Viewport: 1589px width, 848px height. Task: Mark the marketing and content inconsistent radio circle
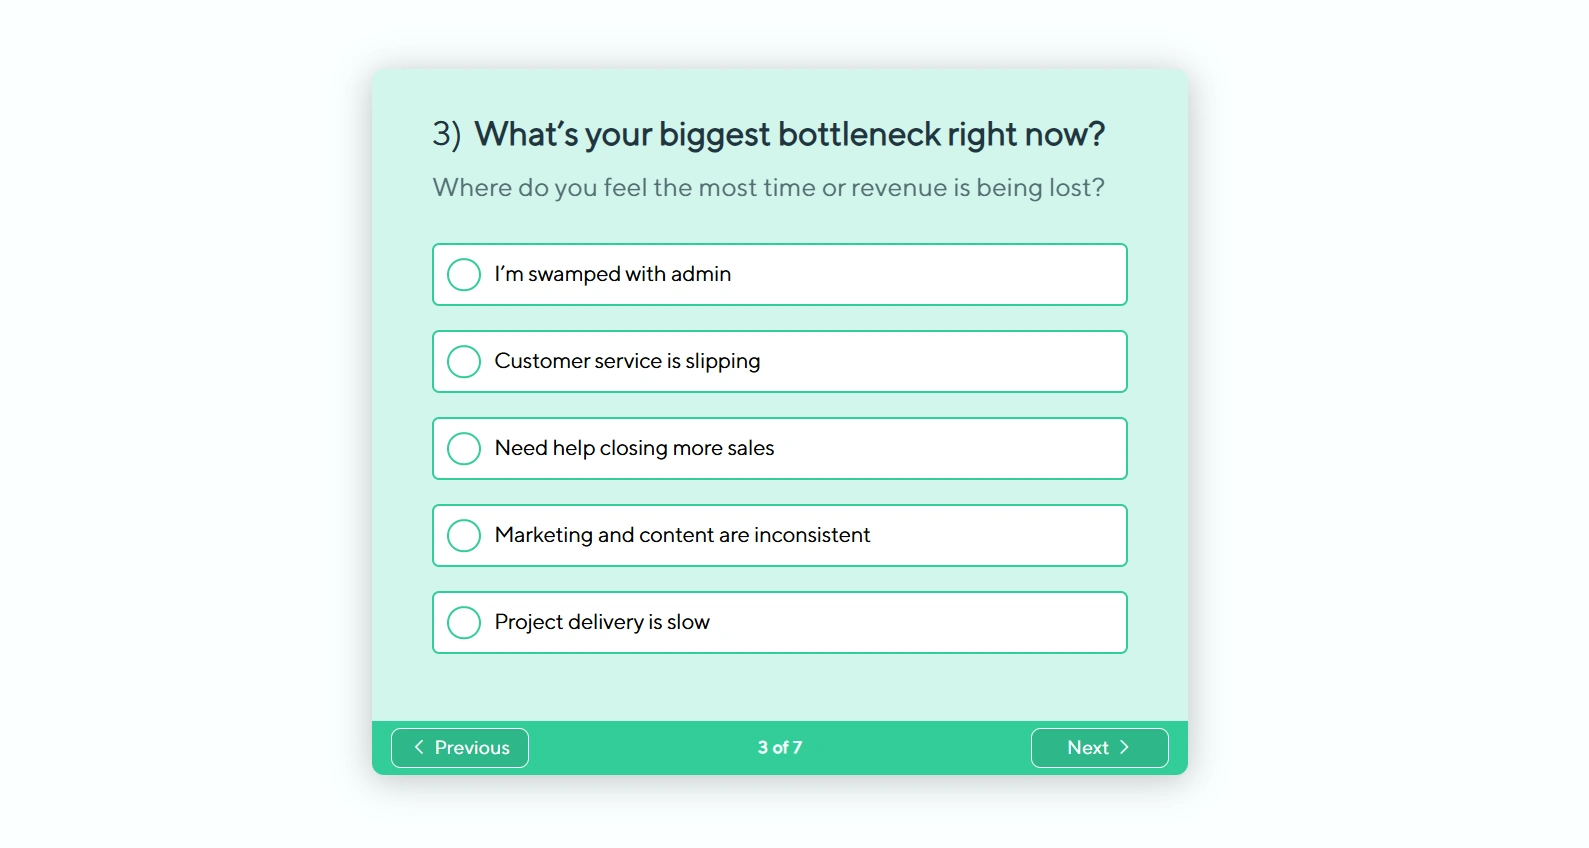pos(464,535)
